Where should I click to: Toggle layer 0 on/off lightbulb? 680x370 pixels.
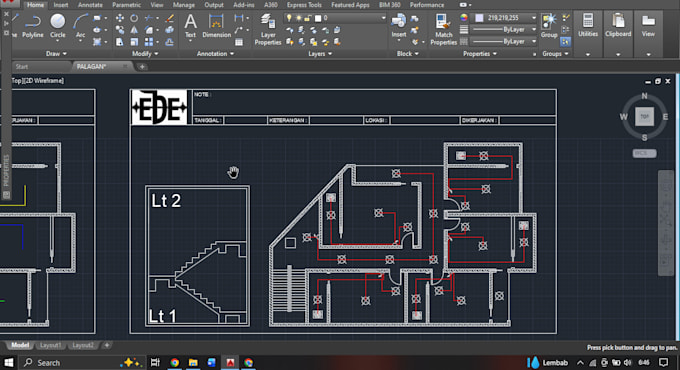(289, 18)
